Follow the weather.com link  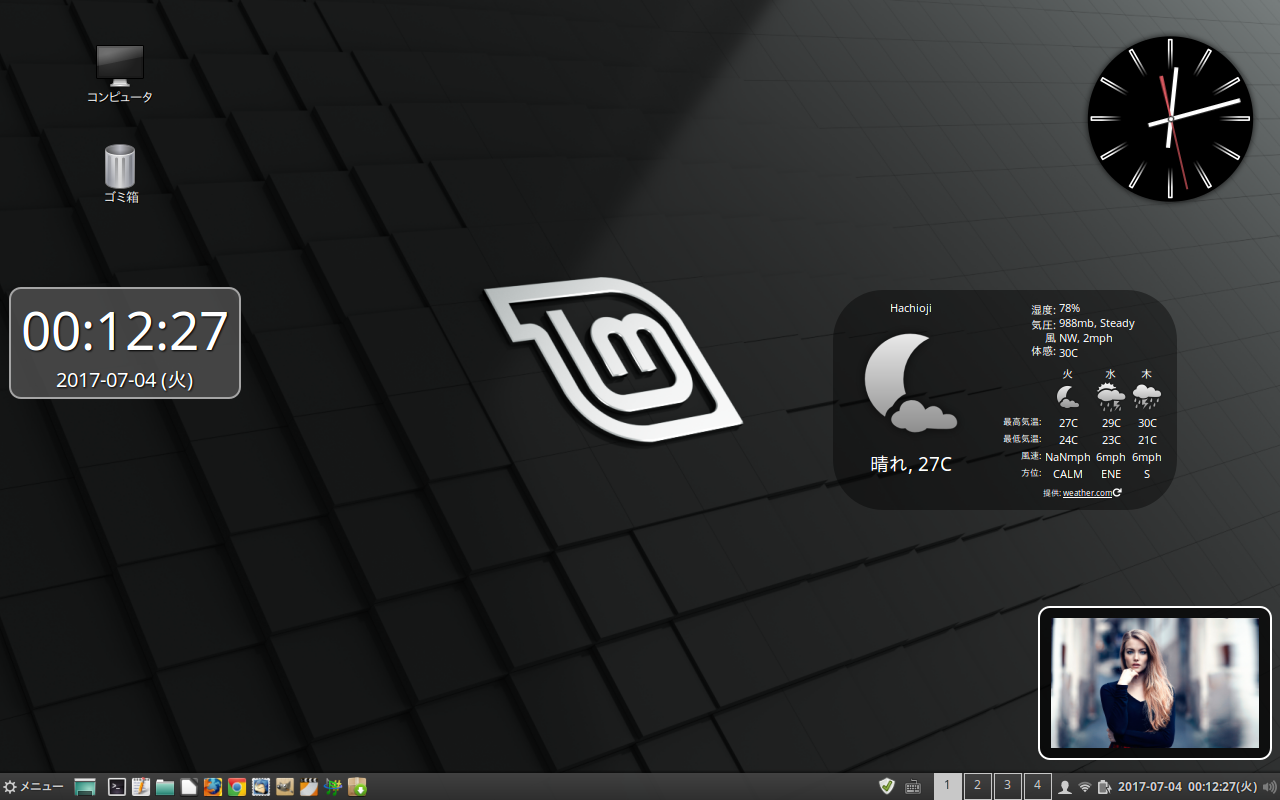click(x=1087, y=493)
